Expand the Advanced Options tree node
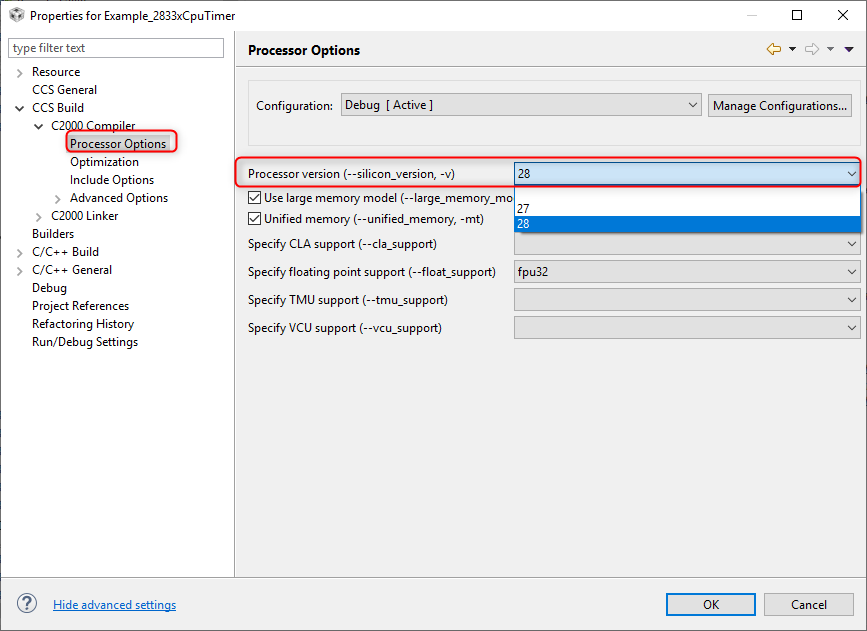The height and width of the screenshot is (631, 867). click(x=58, y=198)
